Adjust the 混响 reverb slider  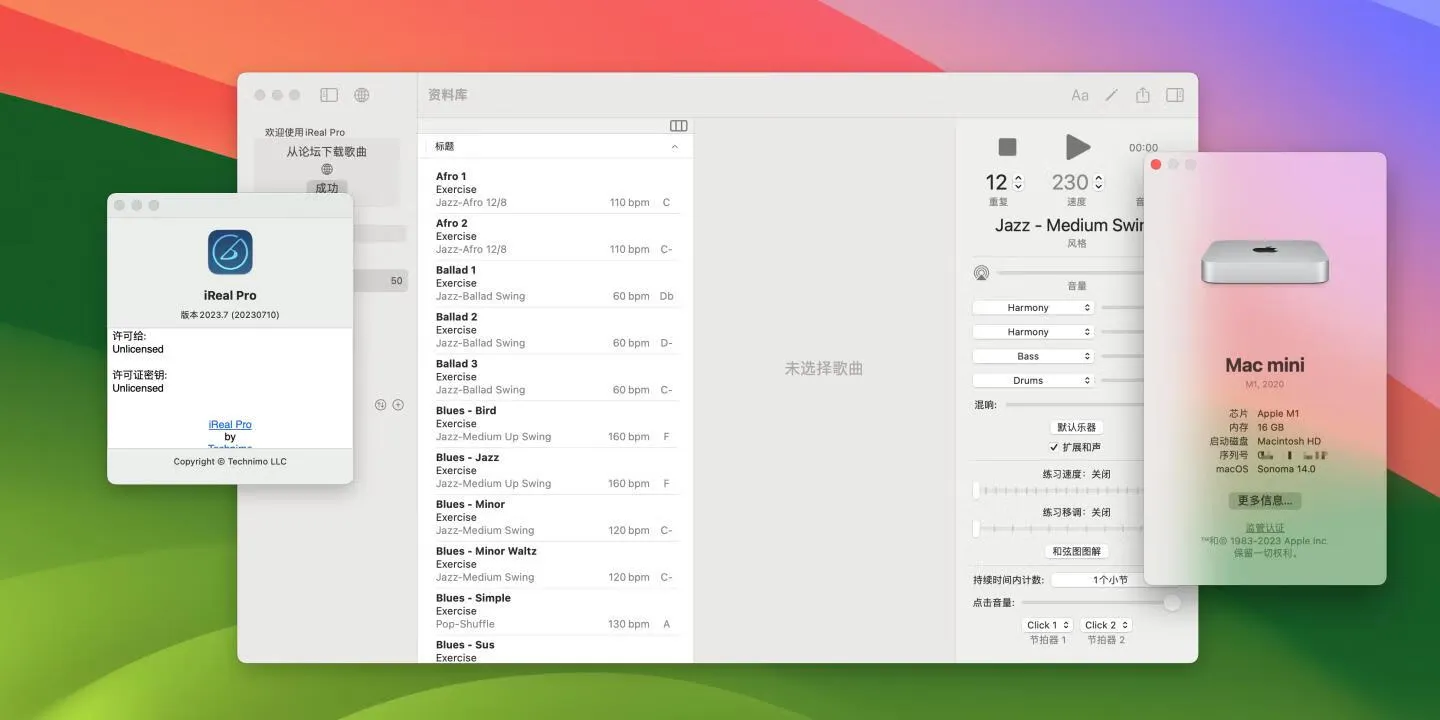coord(1075,405)
